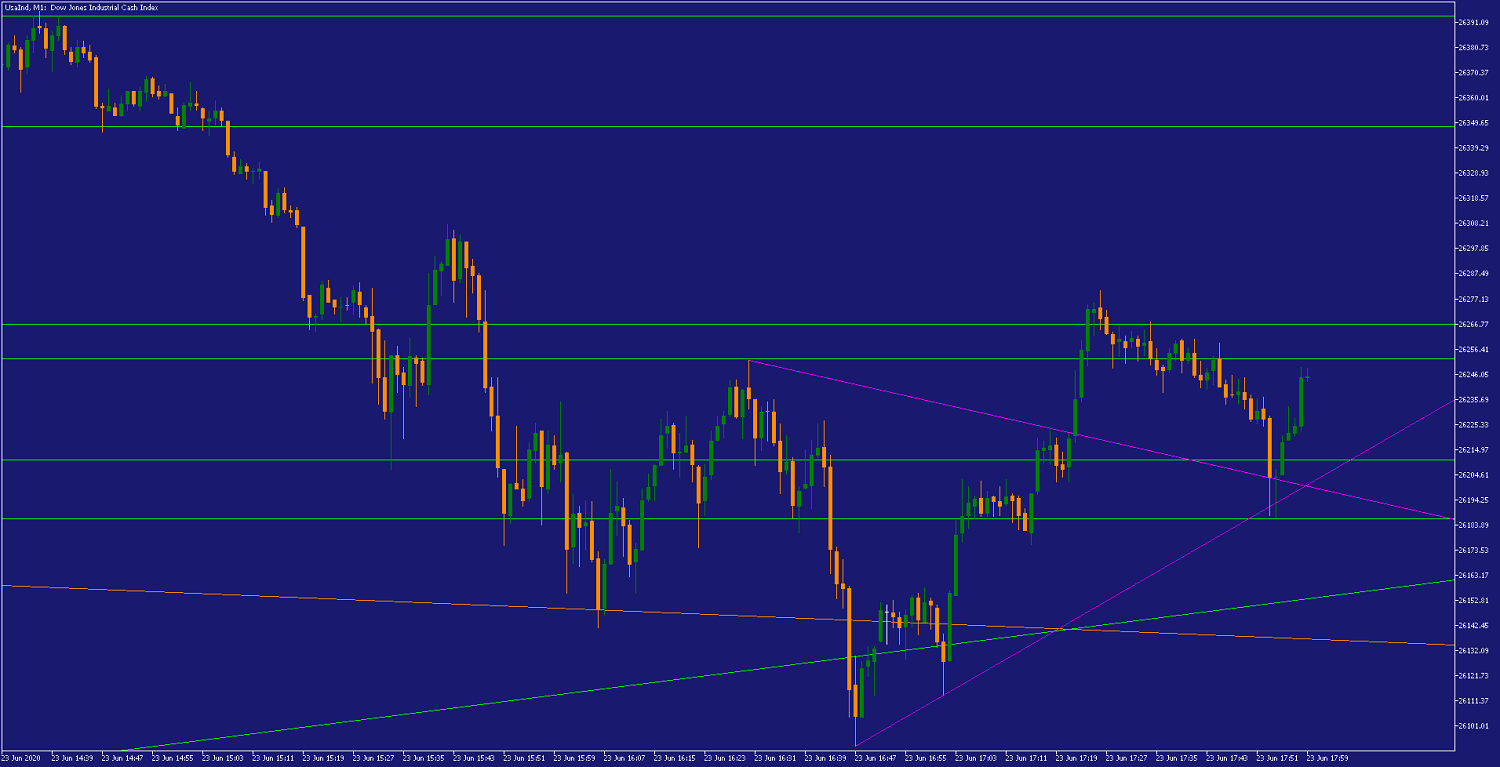Click the 26297.85 price label

(x=1473, y=248)
